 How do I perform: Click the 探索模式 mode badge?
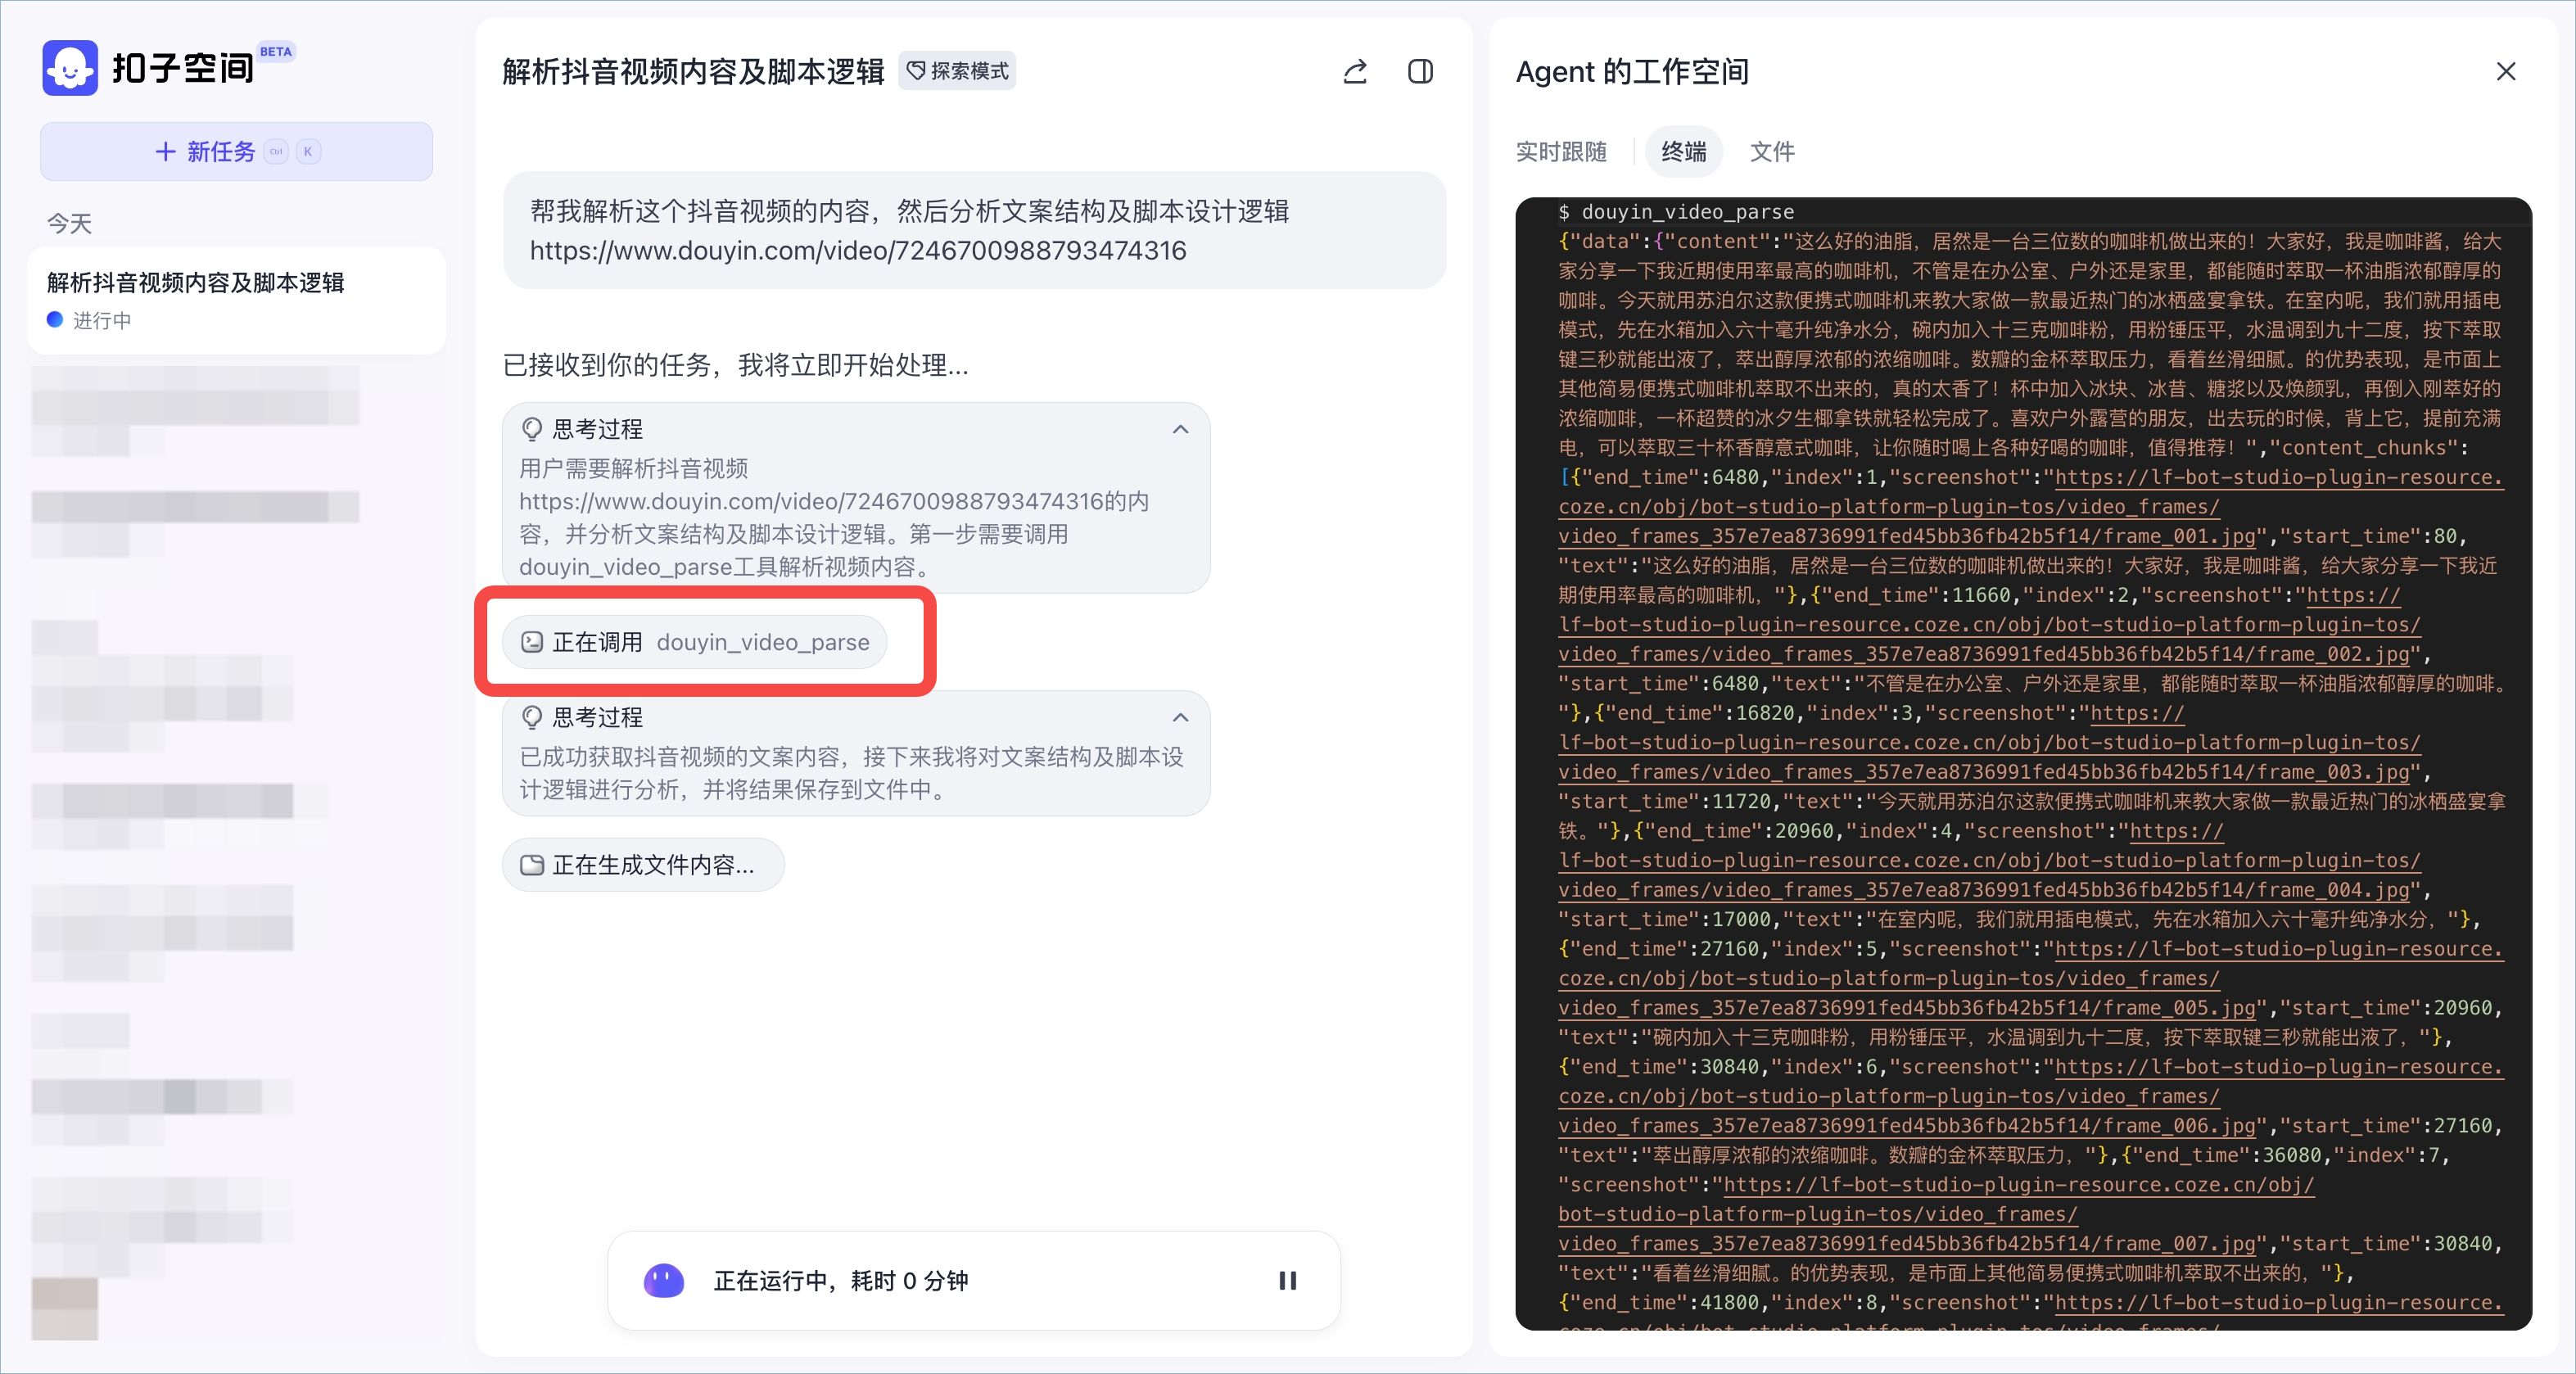(x=957, y=71)
